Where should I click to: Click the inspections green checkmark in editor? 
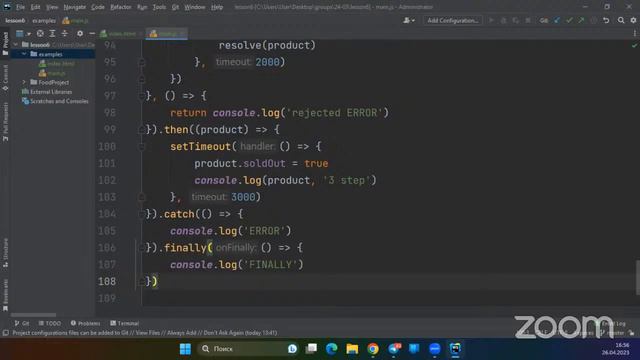[634, 45]
